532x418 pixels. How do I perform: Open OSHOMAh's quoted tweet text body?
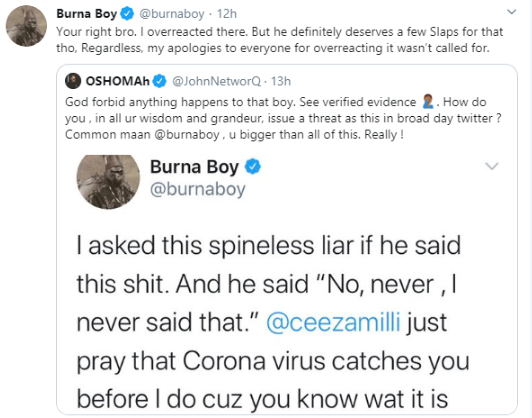(x=283, y=118)
